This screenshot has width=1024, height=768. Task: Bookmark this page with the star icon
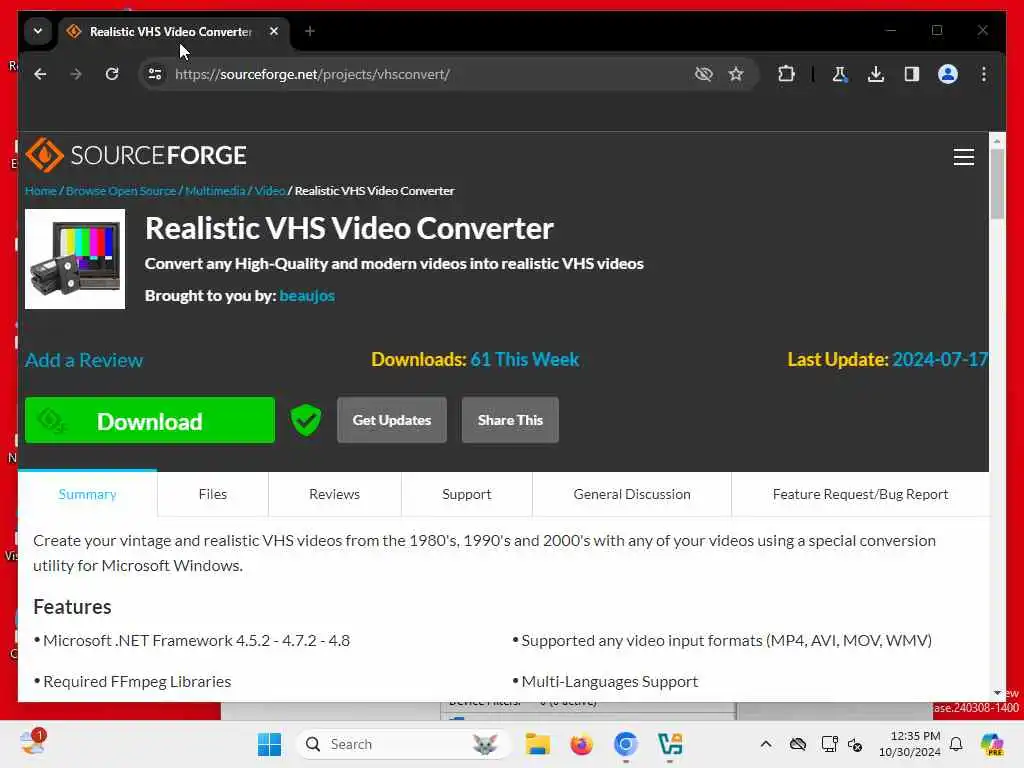(x=736, y=74)
